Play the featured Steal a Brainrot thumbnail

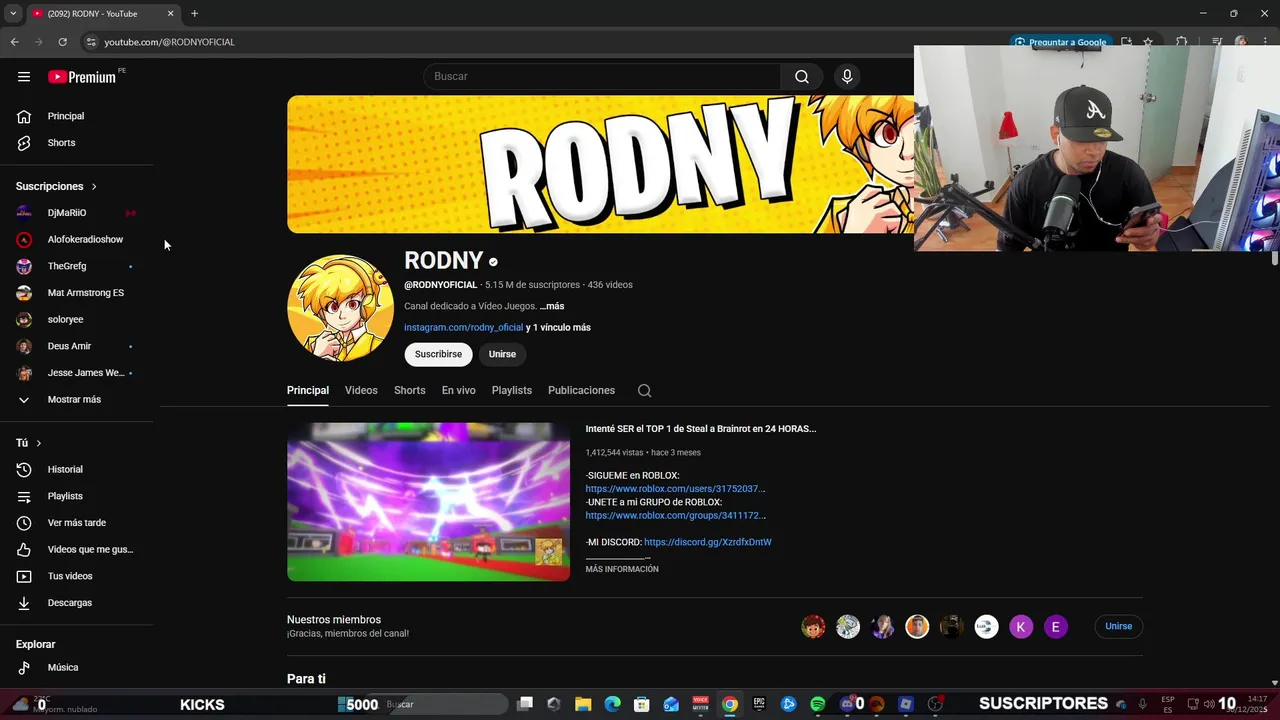(x=428, y=502)
